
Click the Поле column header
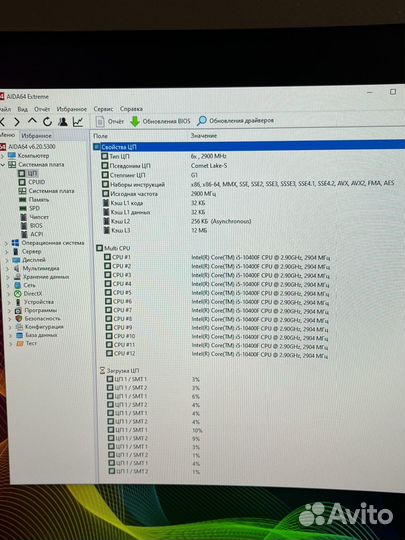coord(100,136)
